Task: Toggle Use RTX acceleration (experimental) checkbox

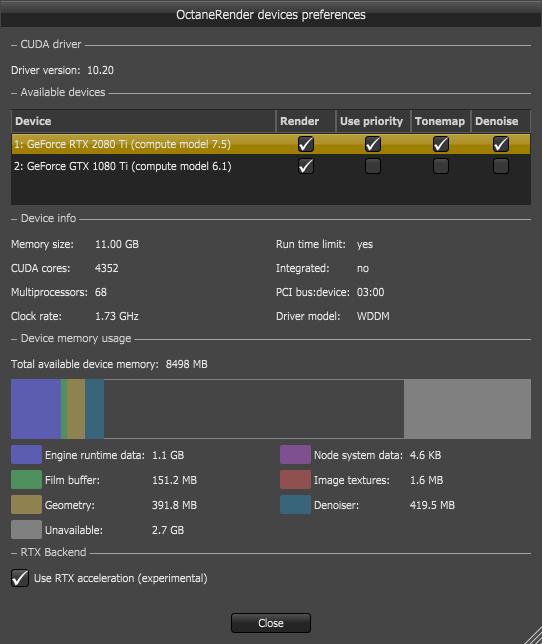Action: [x=20, y=578]
